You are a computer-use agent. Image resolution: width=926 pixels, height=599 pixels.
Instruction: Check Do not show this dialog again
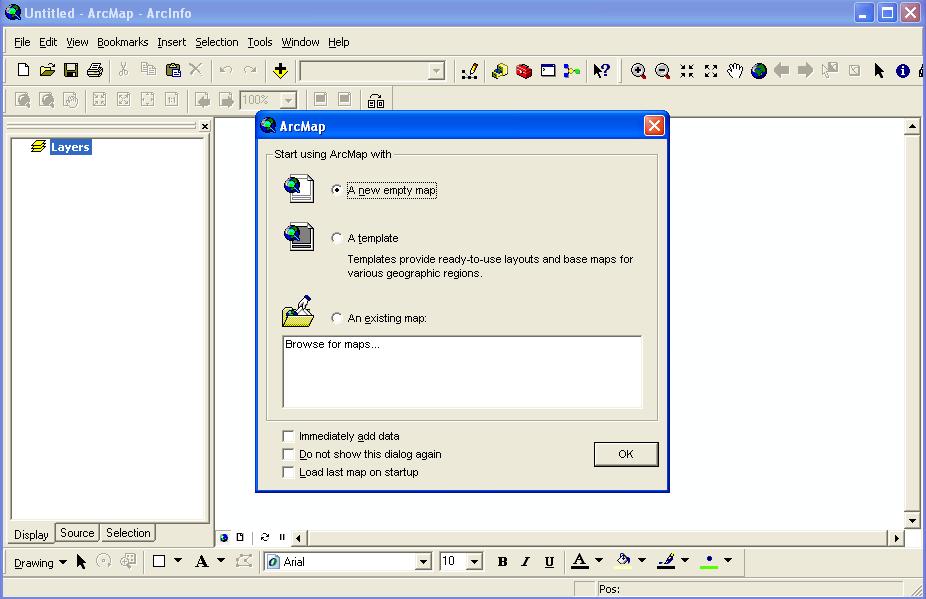pyautogui.click(x=288, y=454)
